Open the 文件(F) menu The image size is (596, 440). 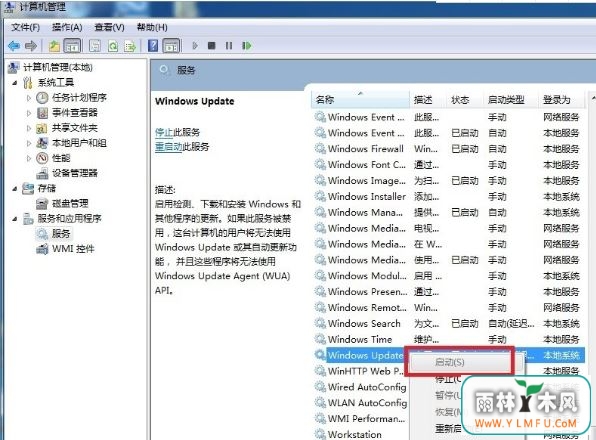25,27
